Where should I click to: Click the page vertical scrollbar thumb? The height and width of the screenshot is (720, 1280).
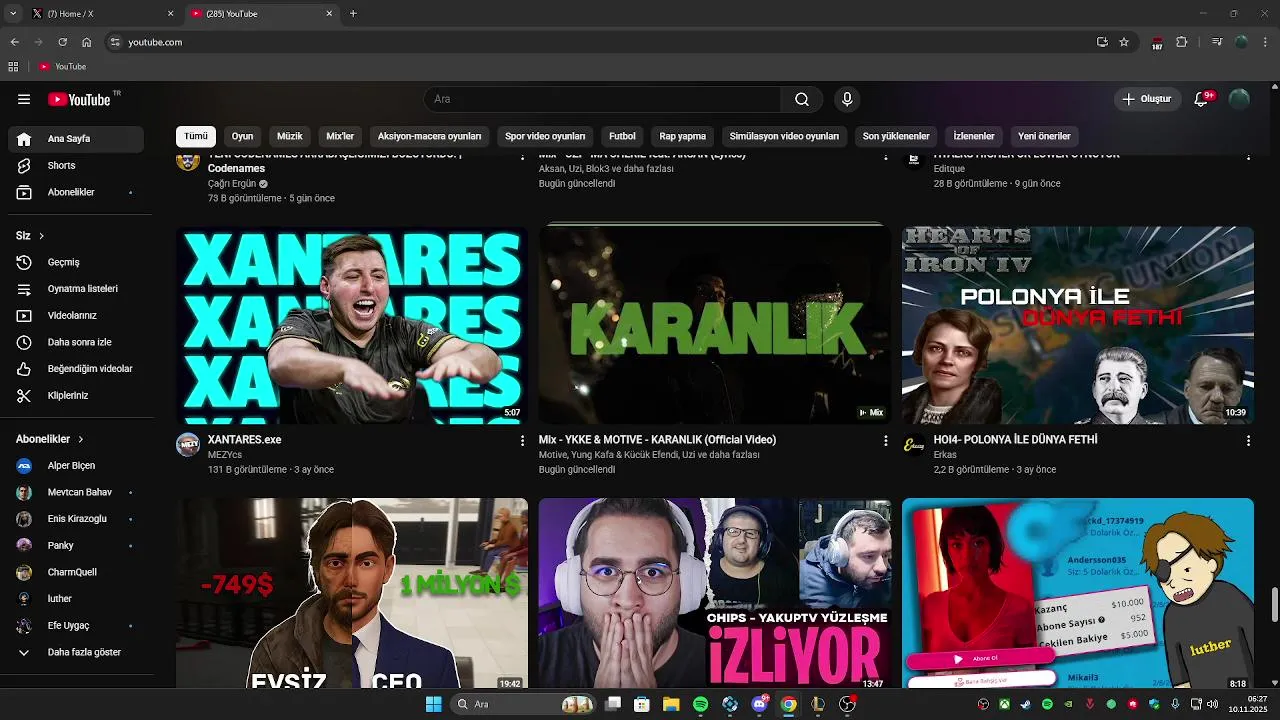(1274, 605)
